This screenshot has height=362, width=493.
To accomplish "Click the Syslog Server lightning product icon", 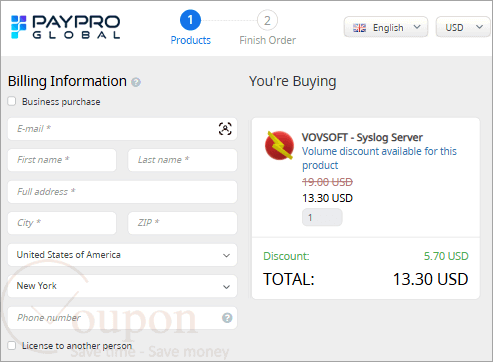I will (x=279, y=145).
